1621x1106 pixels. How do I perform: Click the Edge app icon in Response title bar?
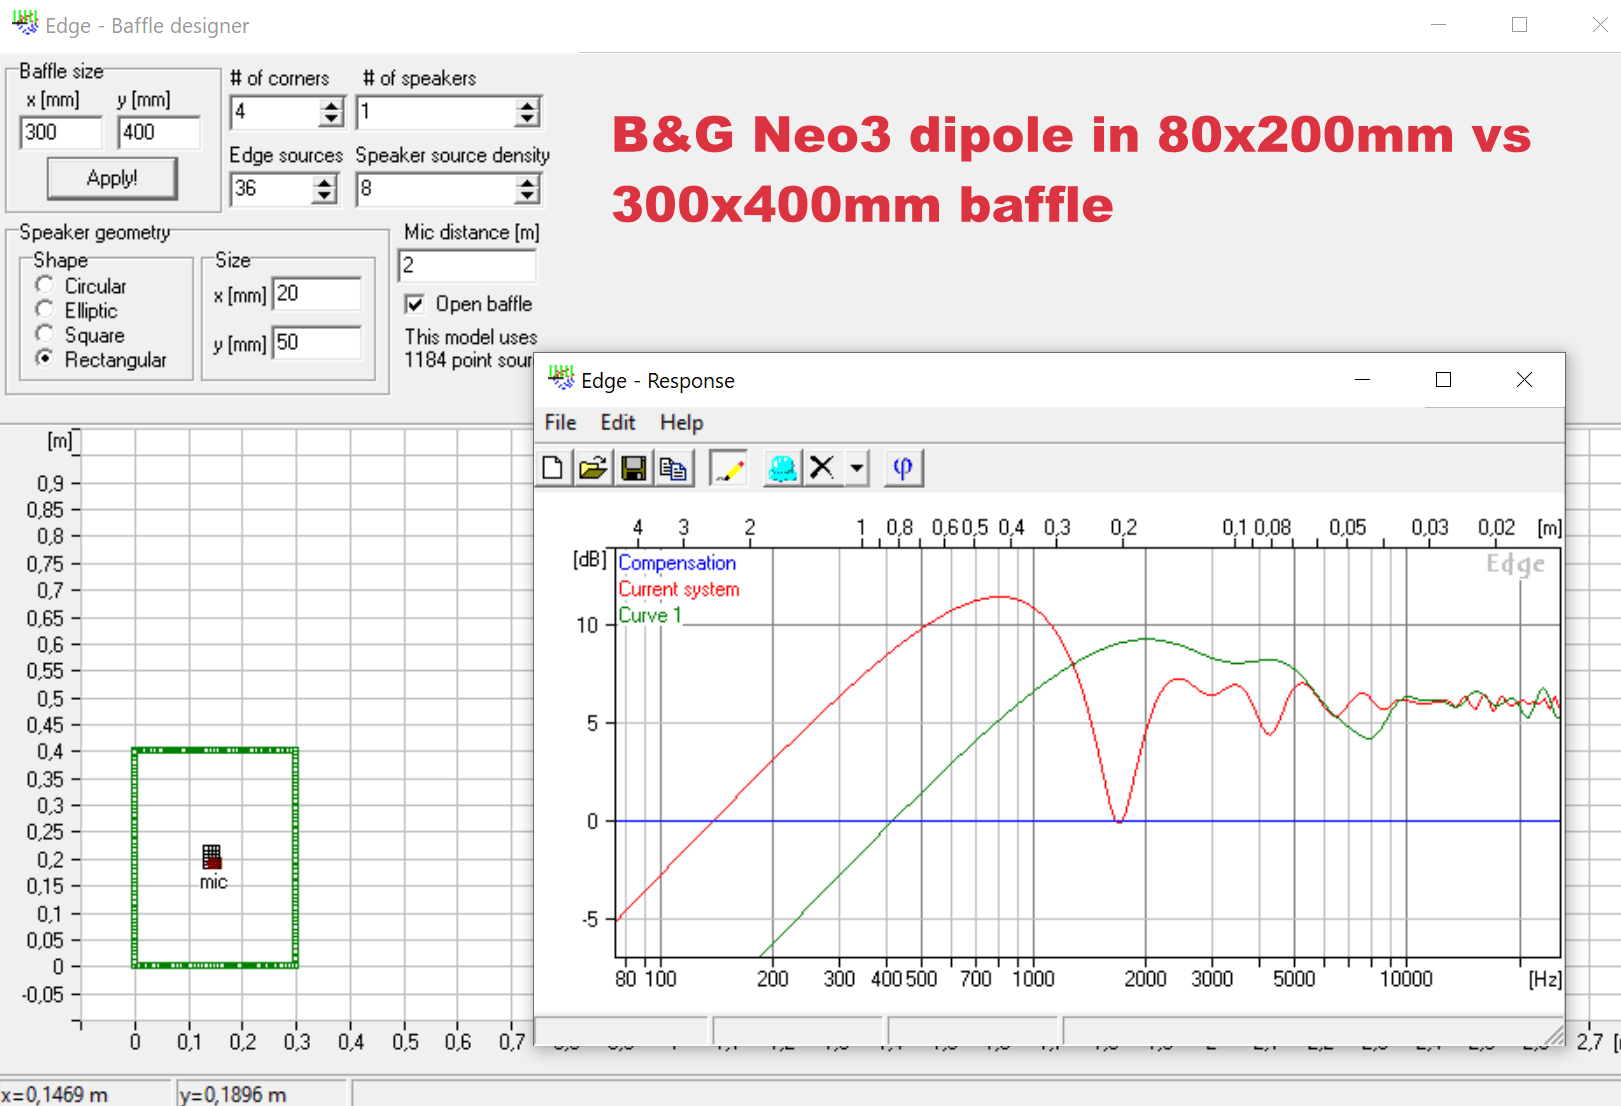point(561,379)
